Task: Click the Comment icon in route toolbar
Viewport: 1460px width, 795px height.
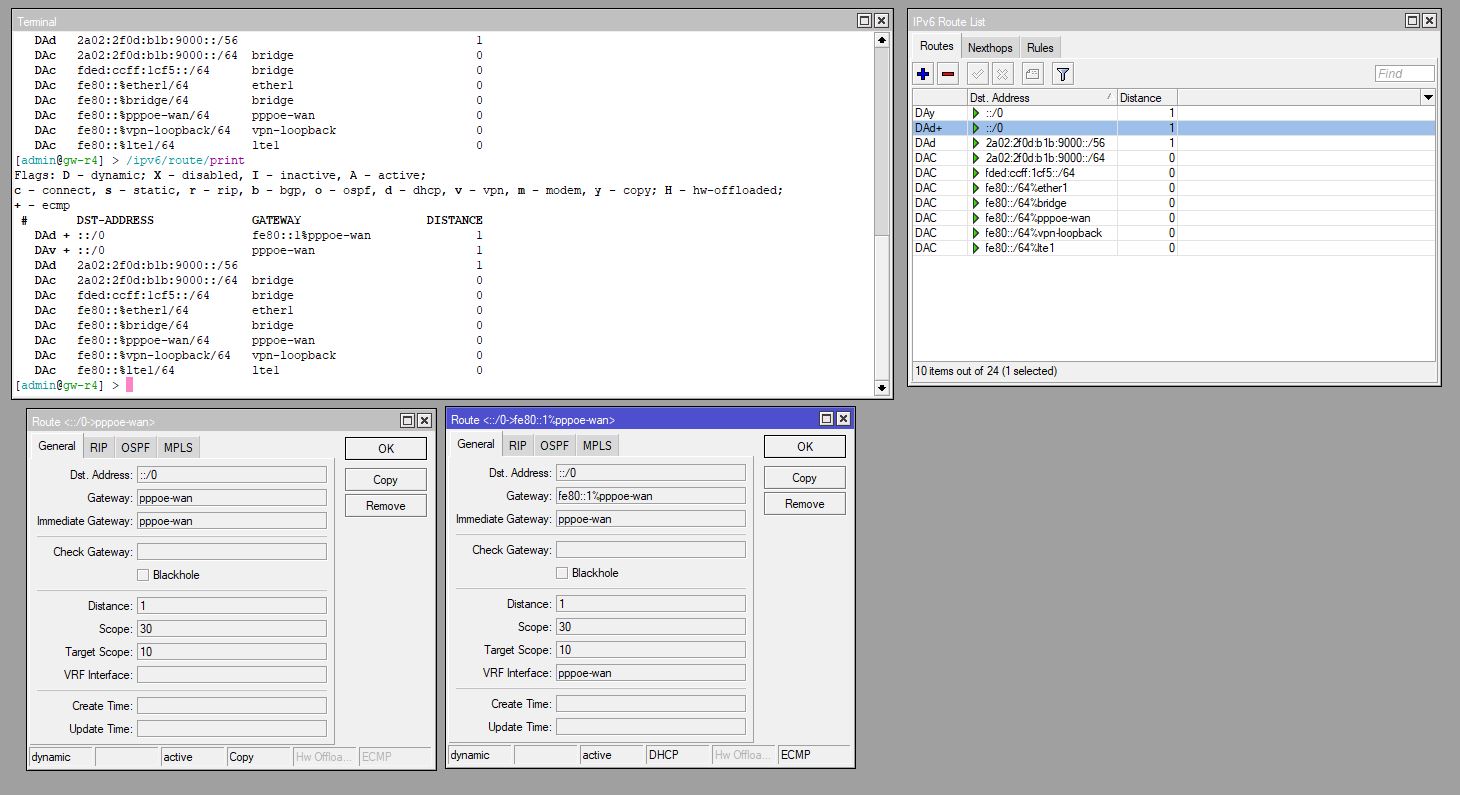Action: (x=1033, y=74)
